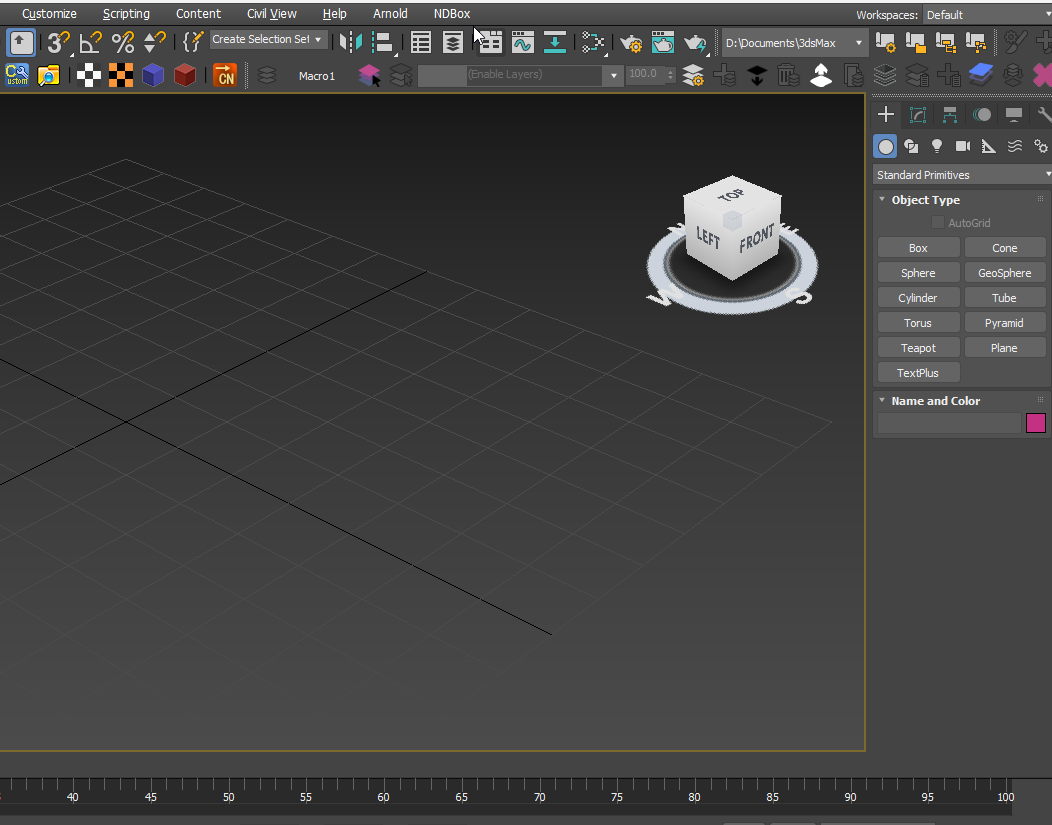This screenshot has width=1052, height=825.
Task: Click Edit Named Selection Sets icon
Action: 193,43
